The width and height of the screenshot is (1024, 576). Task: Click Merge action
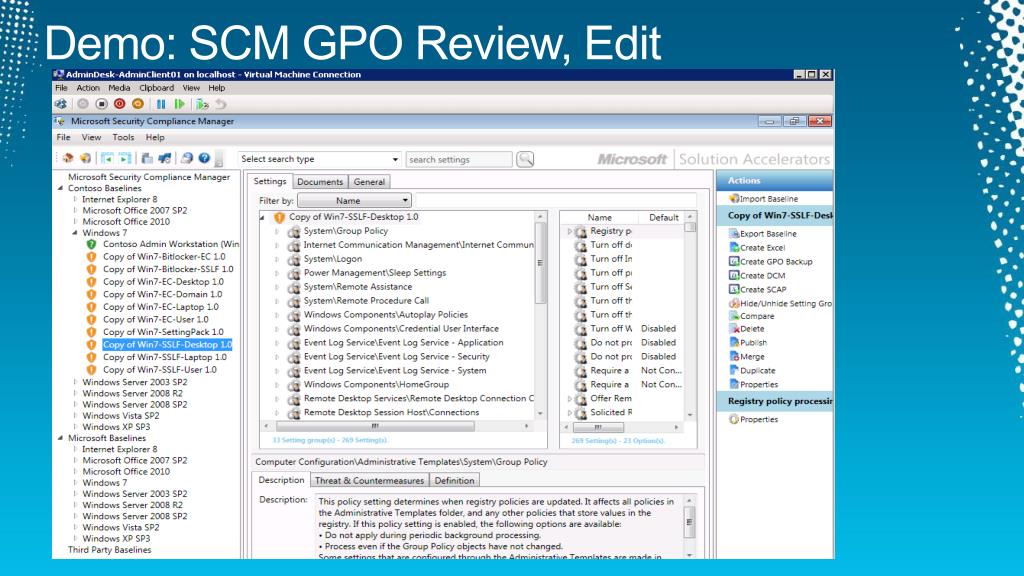pos(746,357)
